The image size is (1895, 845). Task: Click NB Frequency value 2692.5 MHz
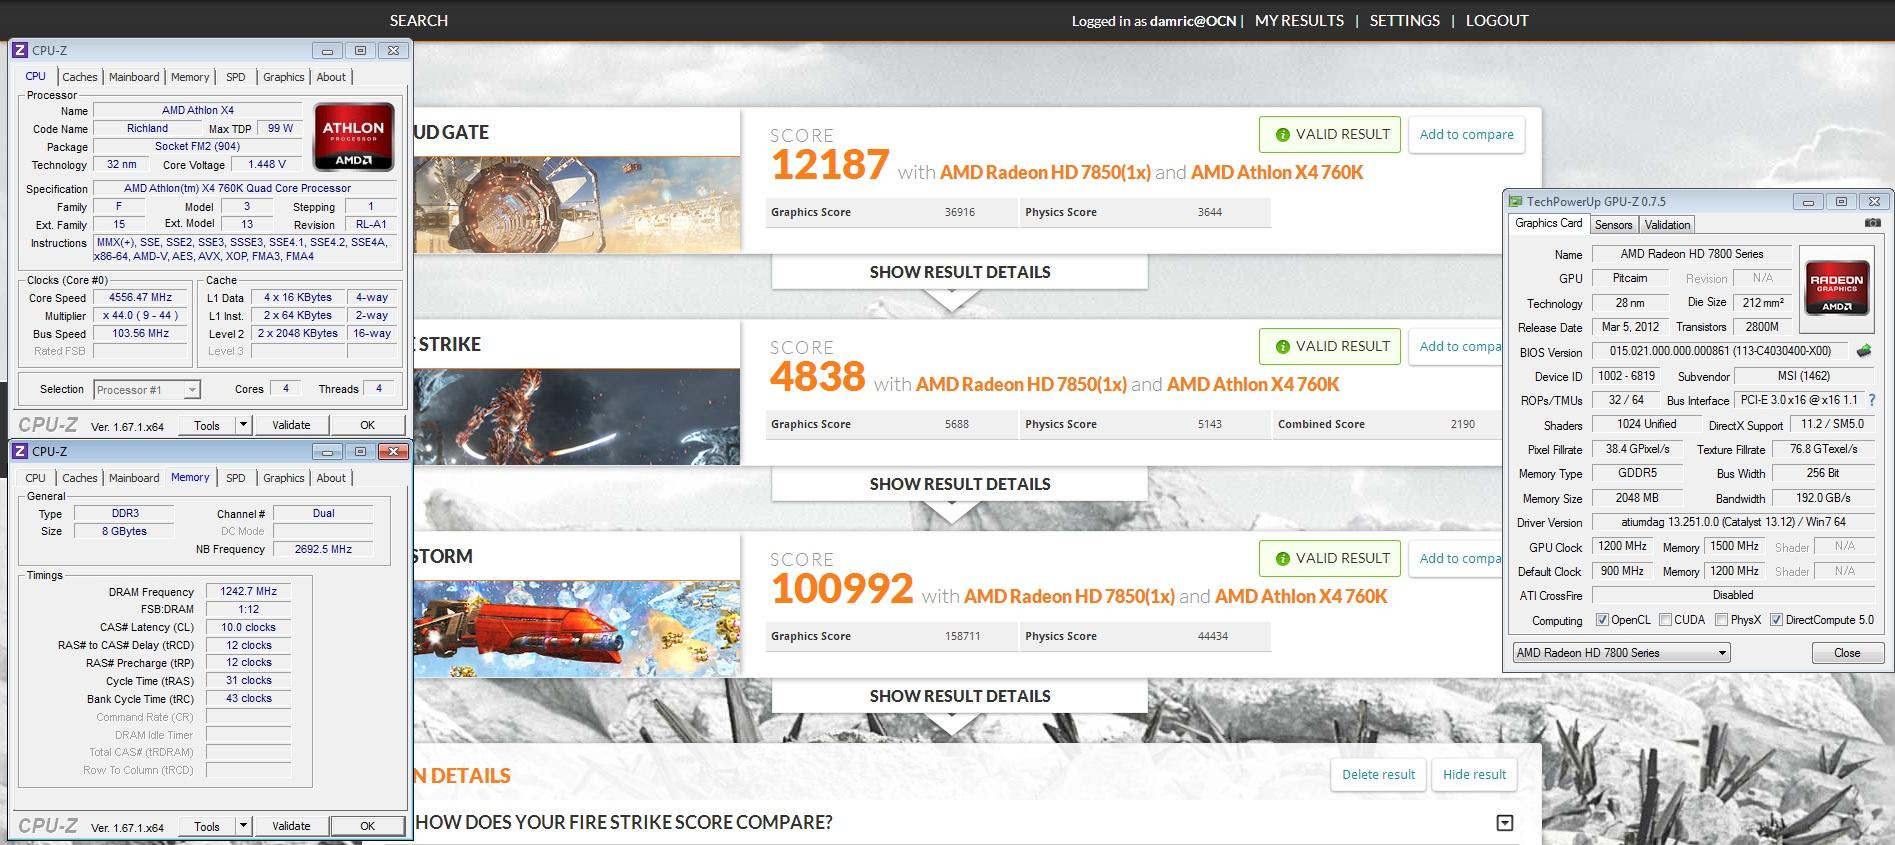pos(323,549)
